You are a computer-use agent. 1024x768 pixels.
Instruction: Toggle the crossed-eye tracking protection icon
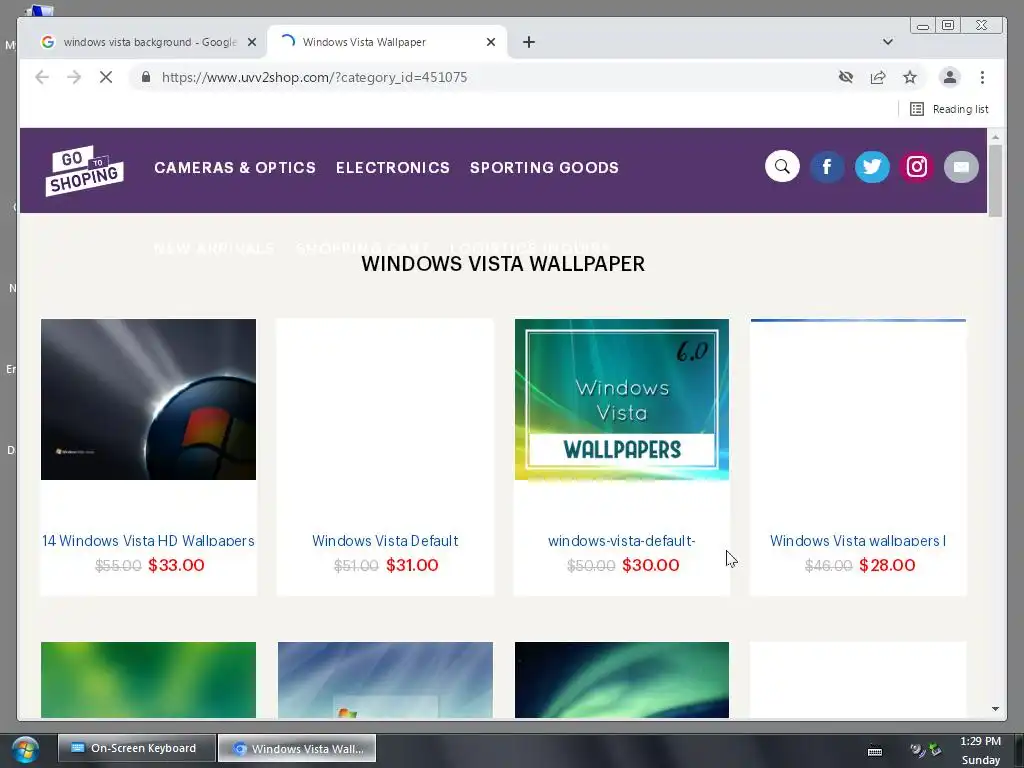click(846, 78)
